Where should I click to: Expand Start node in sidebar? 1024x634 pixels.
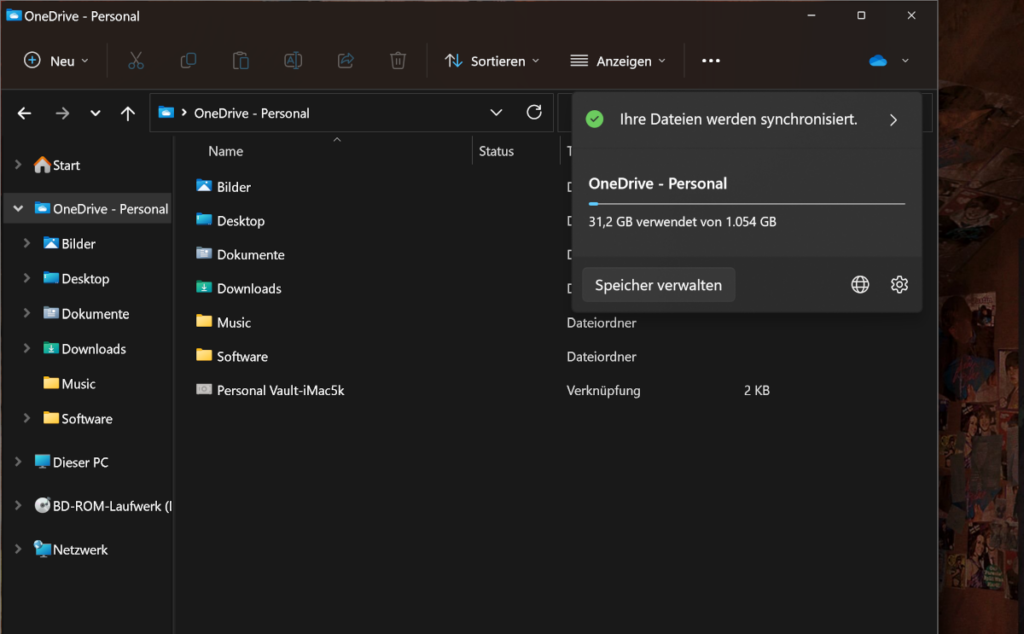(x=18, y=165)
